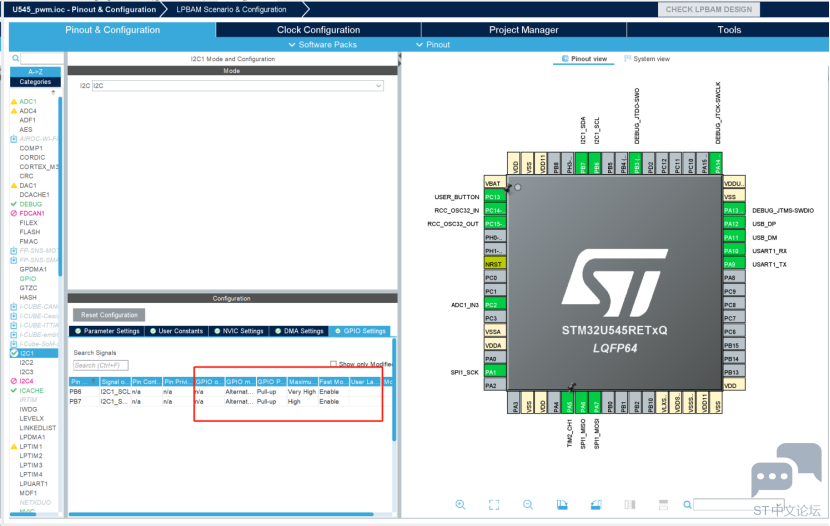Go to LPBAM Scenario & Configuration breadcrumb
Viewport: 830px width, 526px height.
click(x=231, y=10)
